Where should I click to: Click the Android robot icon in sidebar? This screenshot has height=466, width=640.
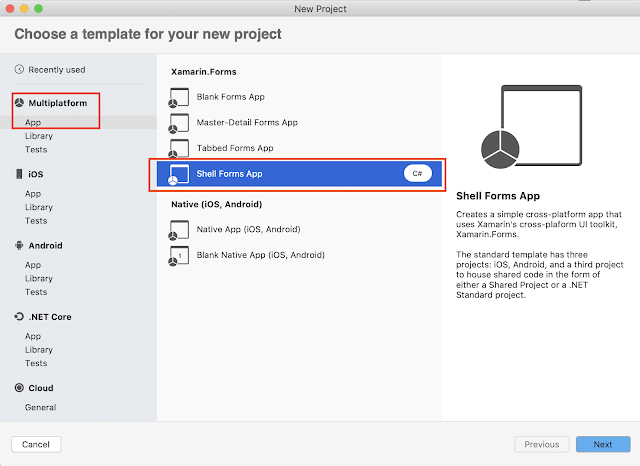pos(19,245)
